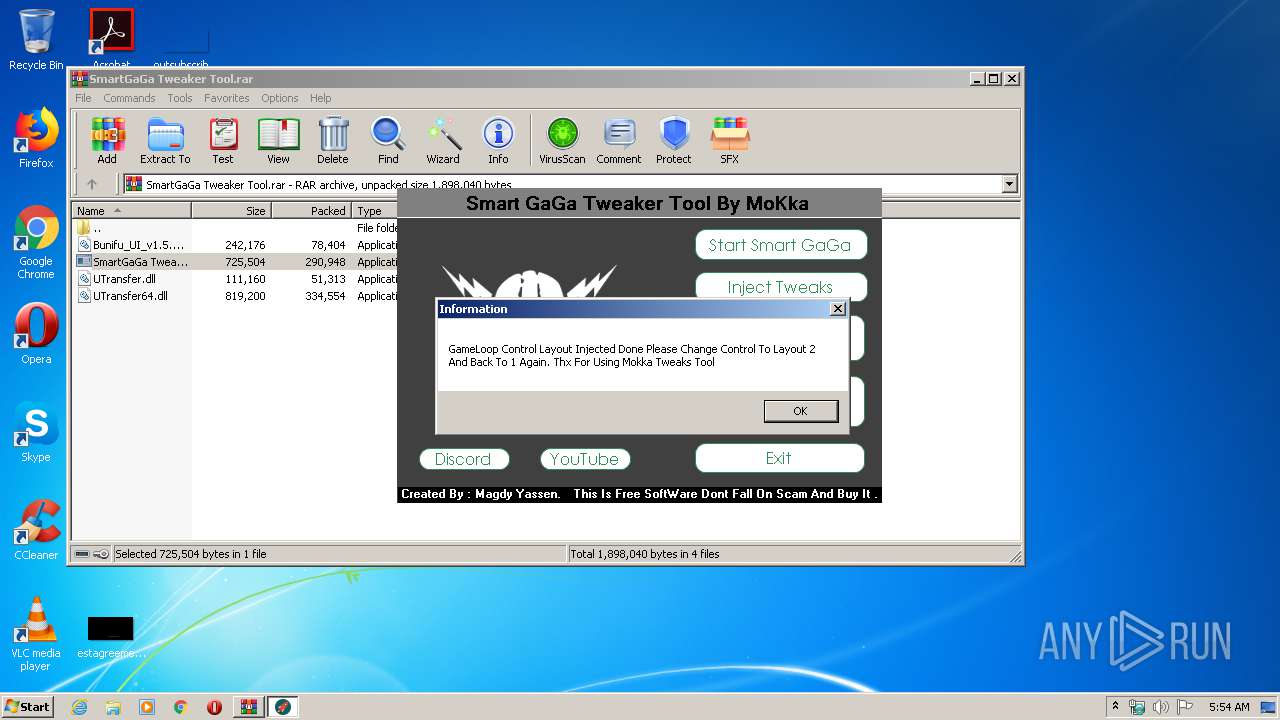Click the Add toolbar icon in WinRAR
The width and height of the screenshot is (1280, 720).
(x=107, y=140)
